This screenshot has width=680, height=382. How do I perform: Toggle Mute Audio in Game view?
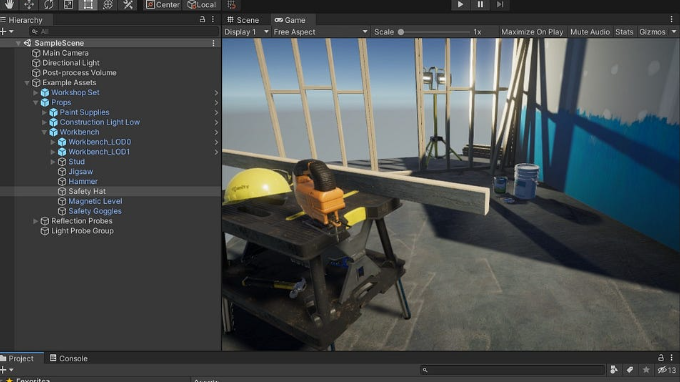click(x=590, y=32)
